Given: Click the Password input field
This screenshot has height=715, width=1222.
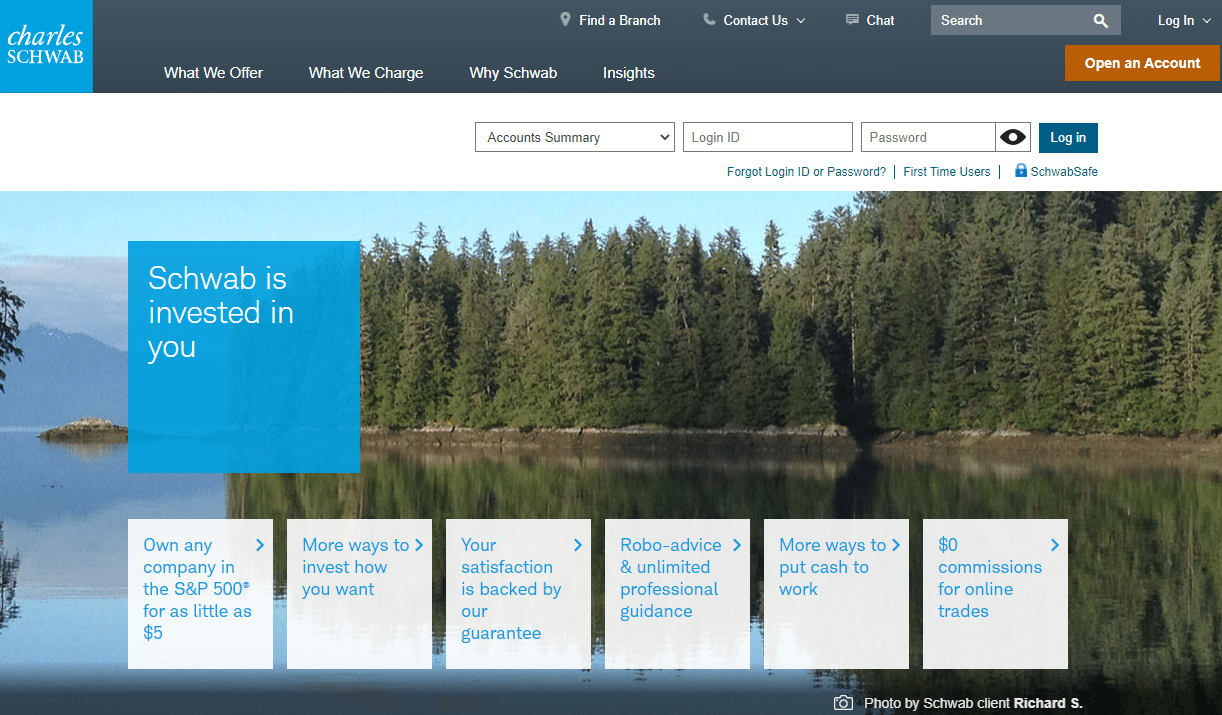Looking at the screenshot, I should point(928,137).
